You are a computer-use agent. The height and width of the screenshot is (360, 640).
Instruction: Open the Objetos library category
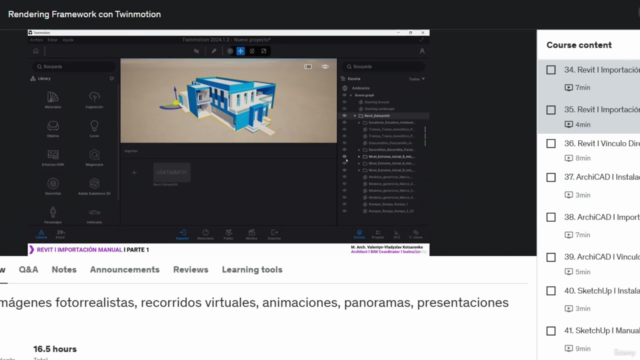coord(53,129)
